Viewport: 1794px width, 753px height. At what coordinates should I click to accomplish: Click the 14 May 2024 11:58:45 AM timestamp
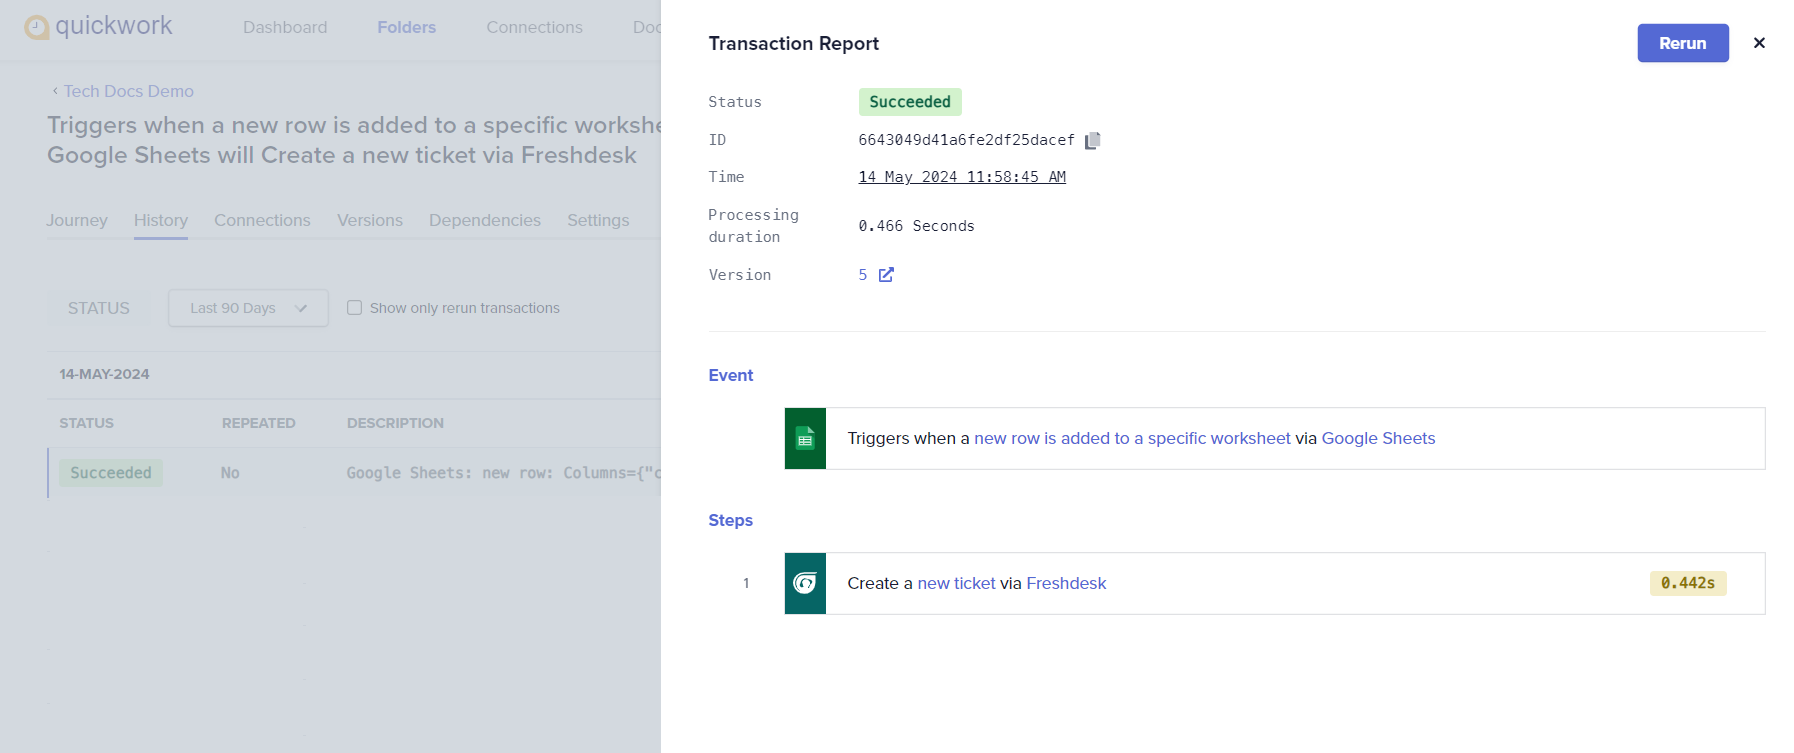coord(962,177)
